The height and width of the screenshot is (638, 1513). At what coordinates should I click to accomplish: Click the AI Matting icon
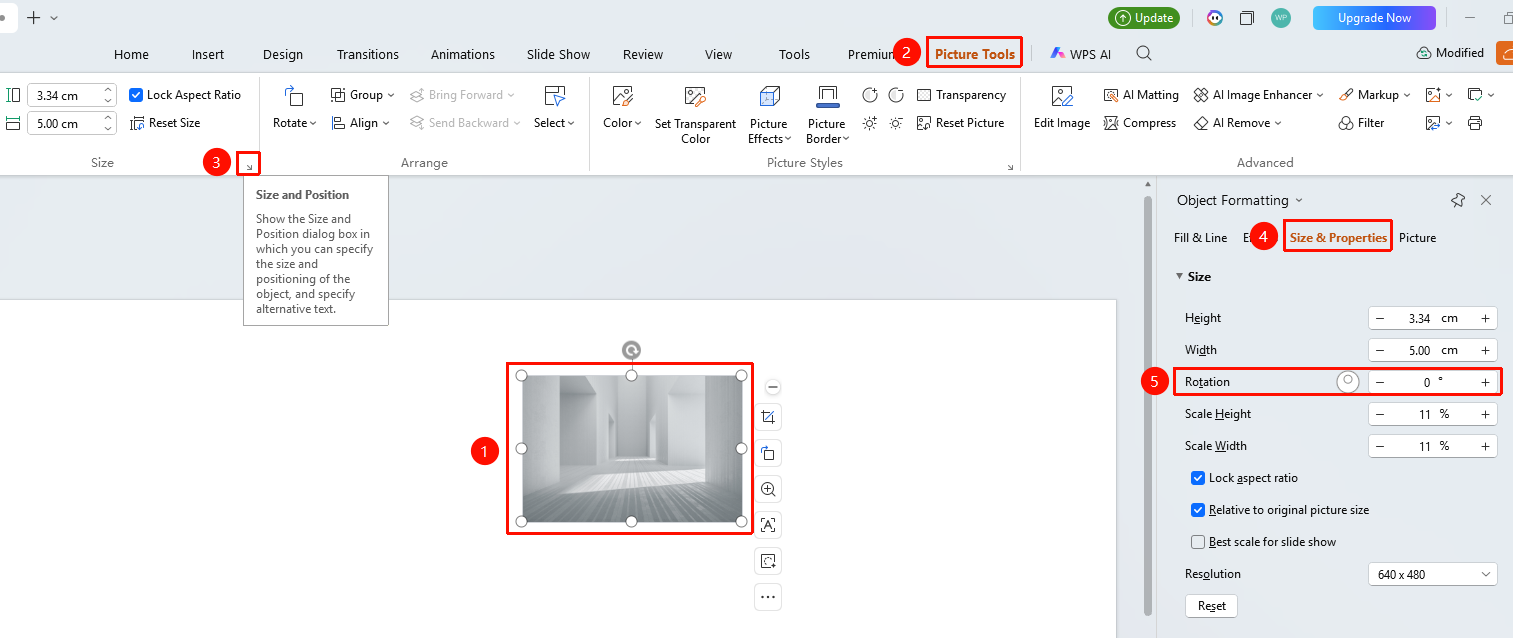click(1111, 95)
